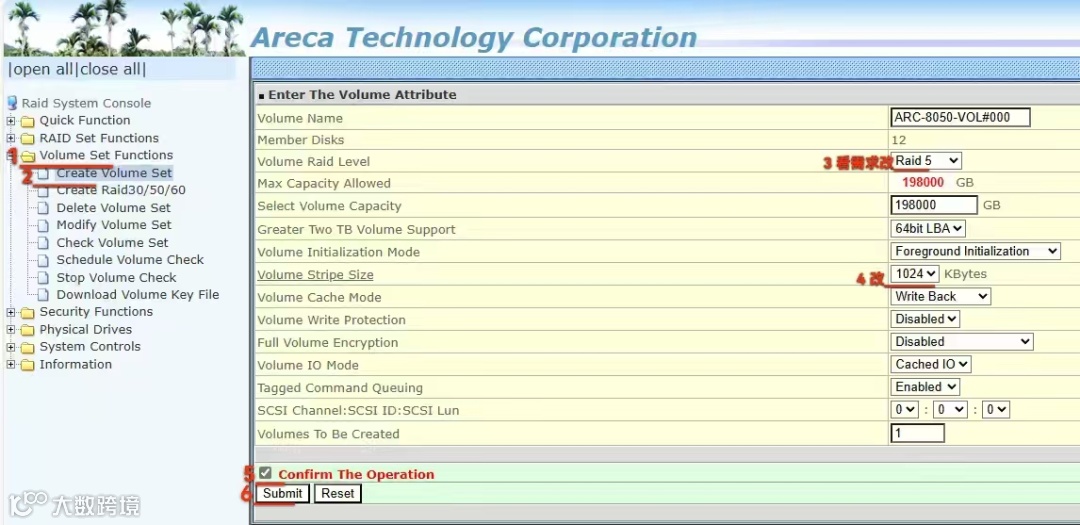Viewport: 1080px width, 525px height.
Task: Click the Volumes To Be Created field
Action: 917,433
